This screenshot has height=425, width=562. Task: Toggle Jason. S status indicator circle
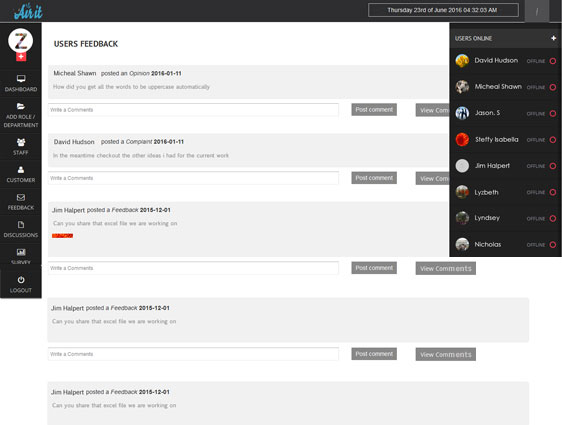click(553, 114)
